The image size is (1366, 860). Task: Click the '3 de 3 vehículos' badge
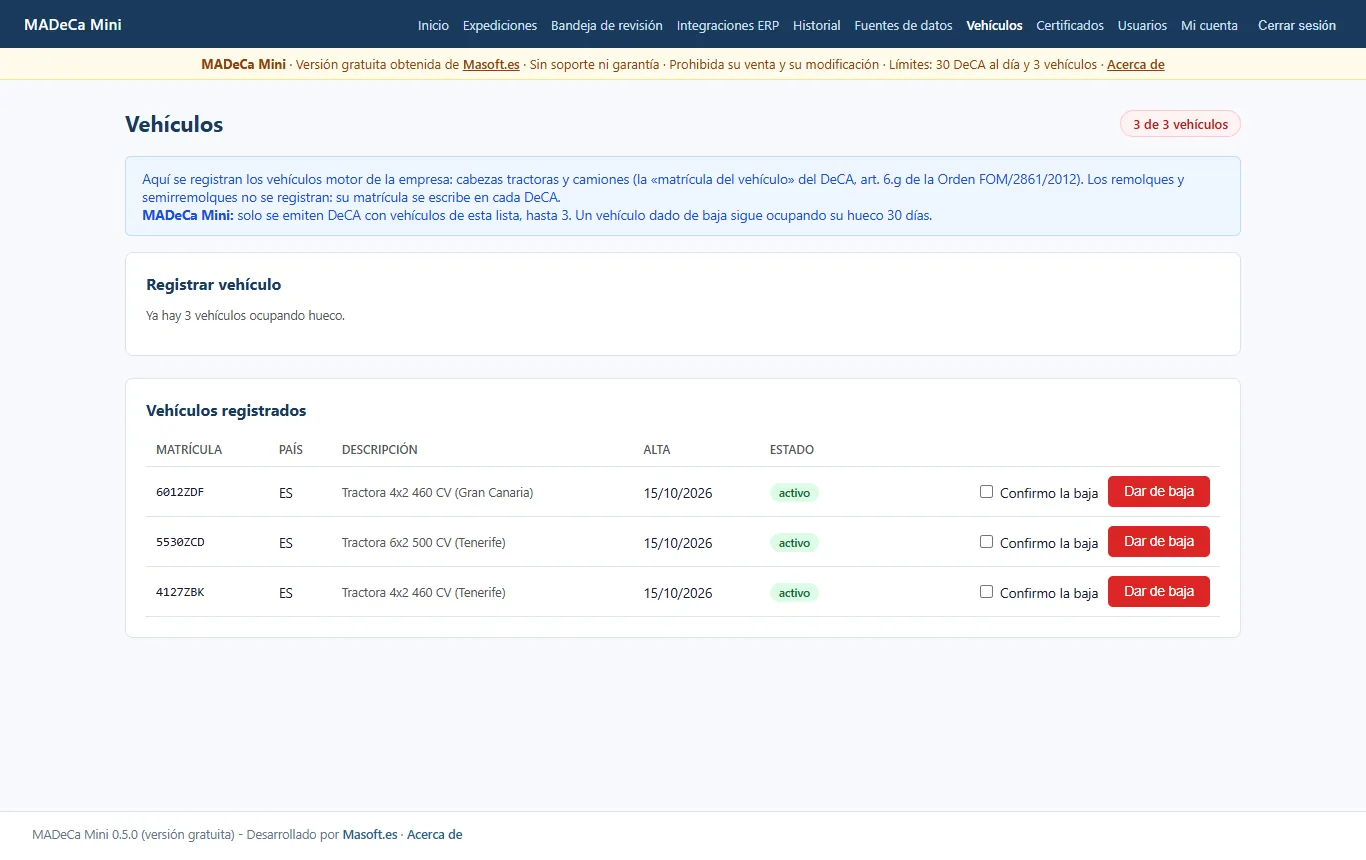pos(1181,124)
